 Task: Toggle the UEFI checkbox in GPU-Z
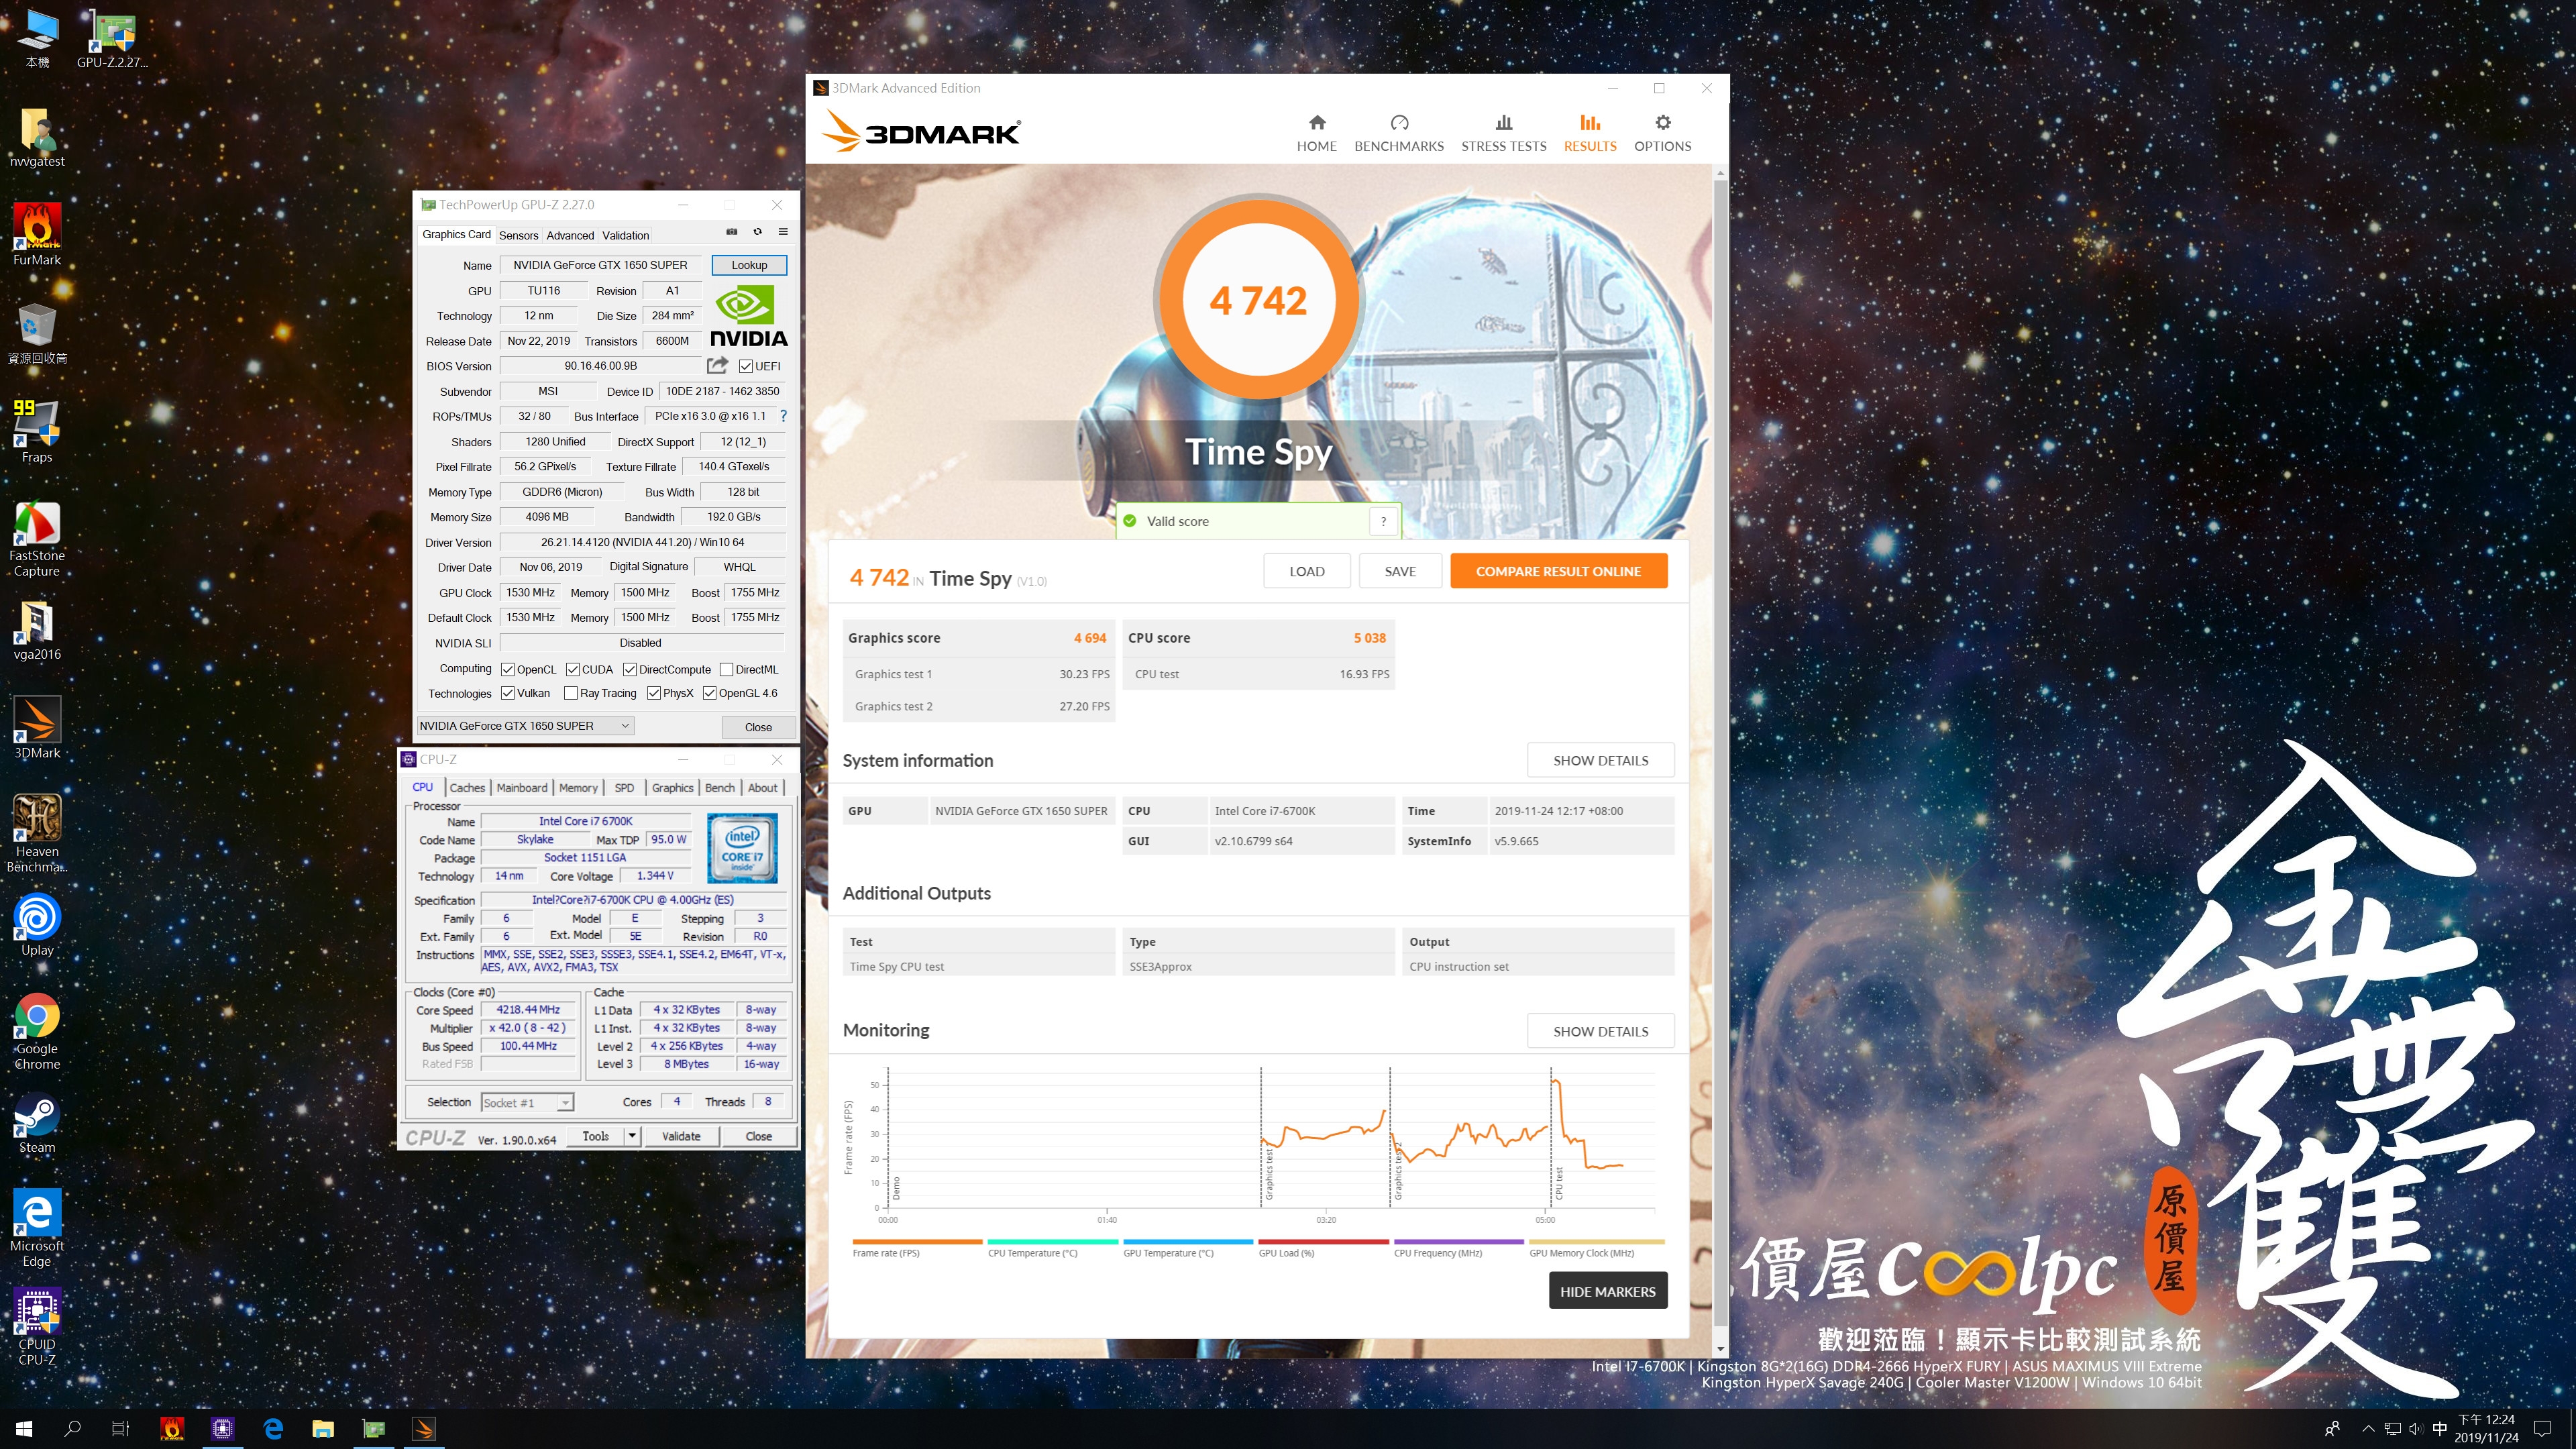click(746, 366)
